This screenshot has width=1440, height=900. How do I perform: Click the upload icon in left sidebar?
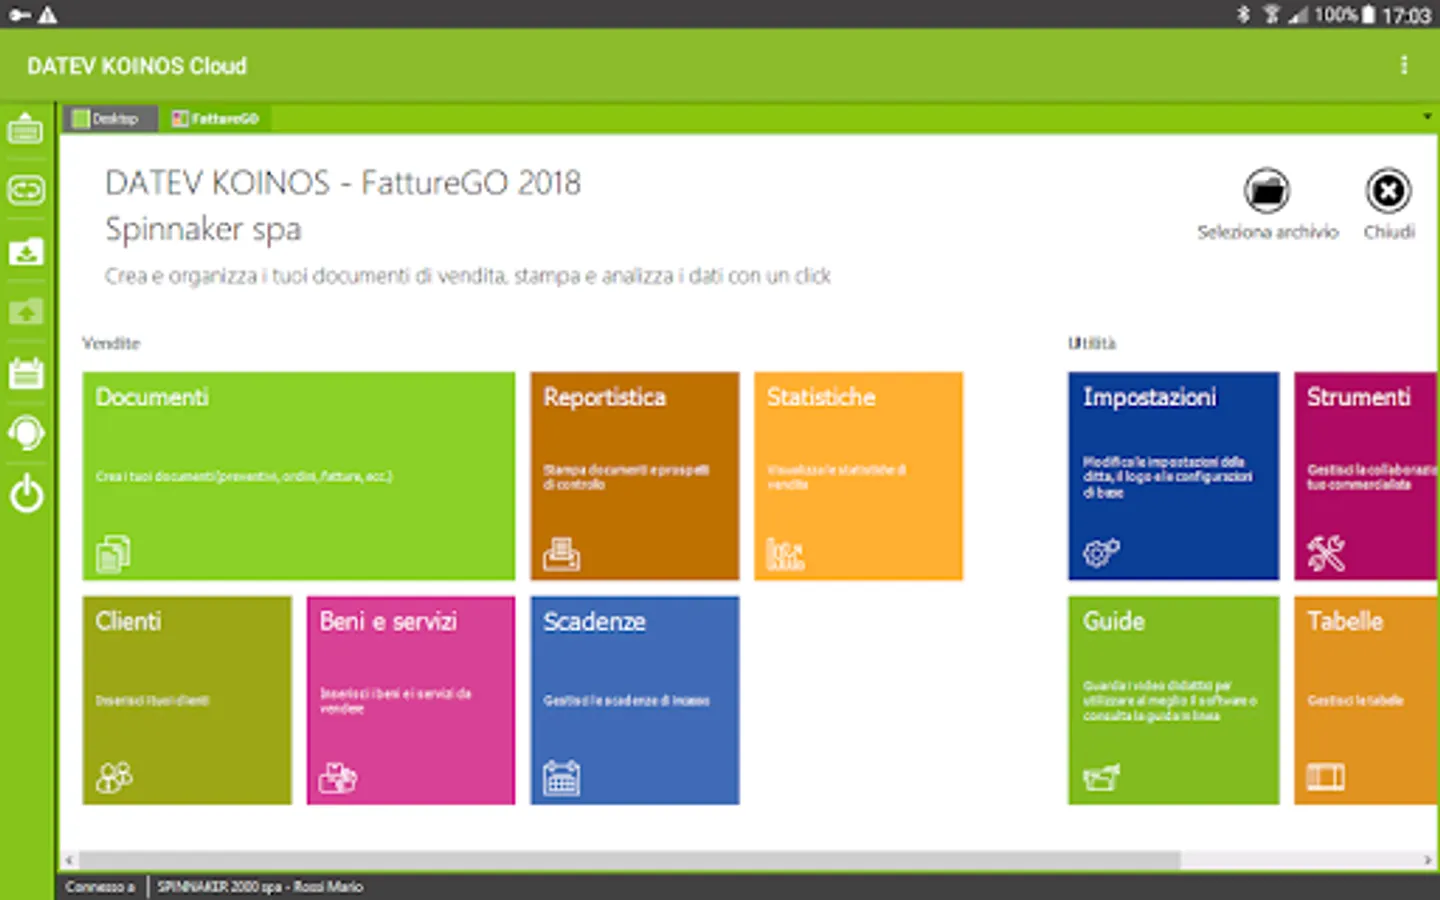[26, 312]
